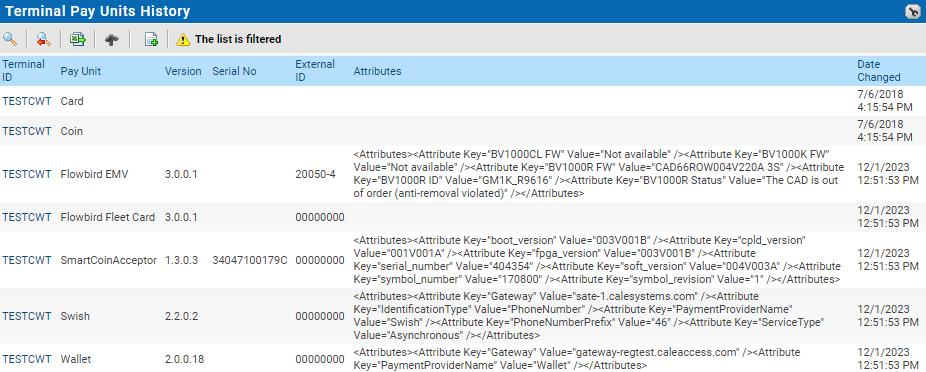Select the Swish pay unit cell
This screenshot has width=926, height=372.
[x=75, y=316]
